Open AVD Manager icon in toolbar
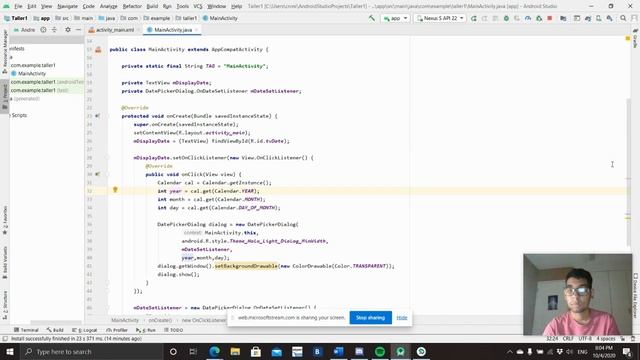 click(x=598, y=18)
